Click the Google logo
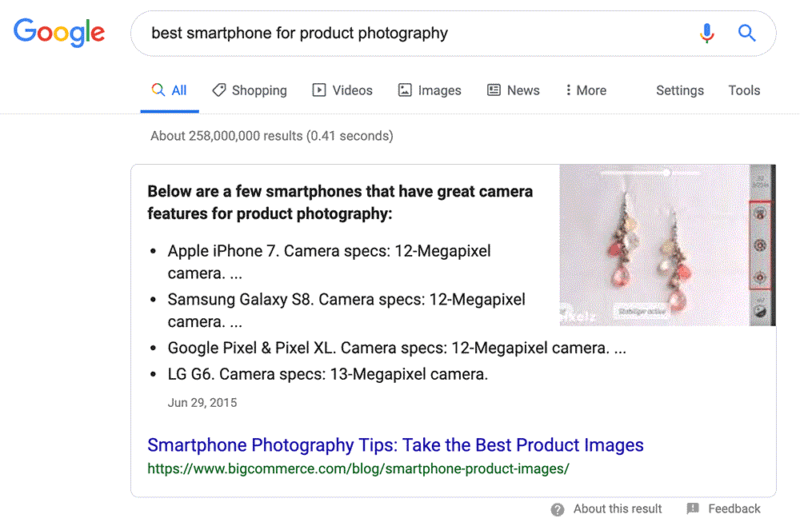The height and width of the screenshot is (530, 800). pos(59,33)
